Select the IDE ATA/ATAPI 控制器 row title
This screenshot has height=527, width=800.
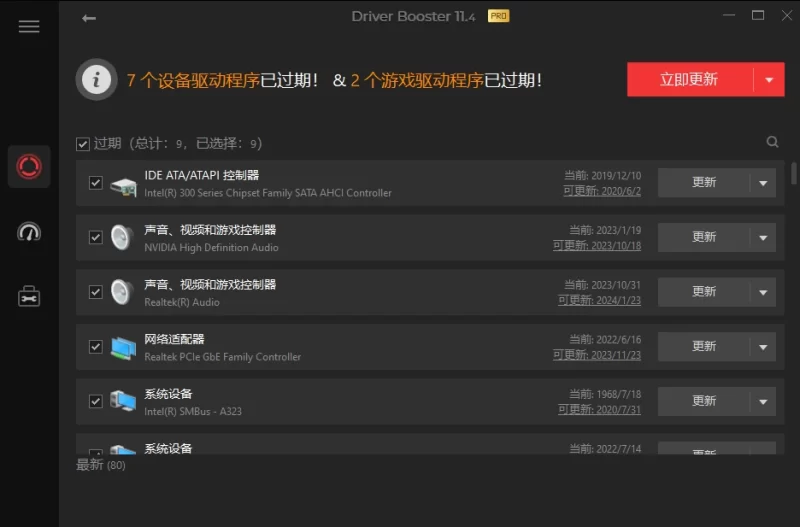point(202,175)
